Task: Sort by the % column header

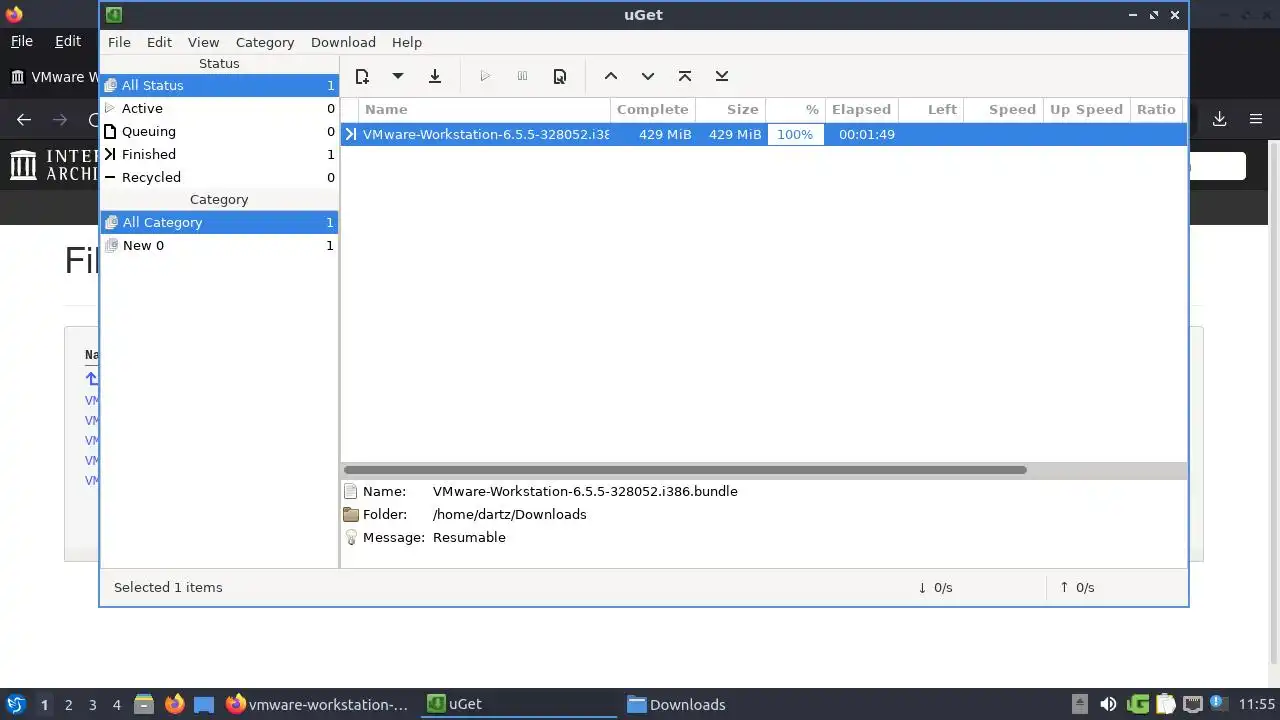Action: click(796, 109)
